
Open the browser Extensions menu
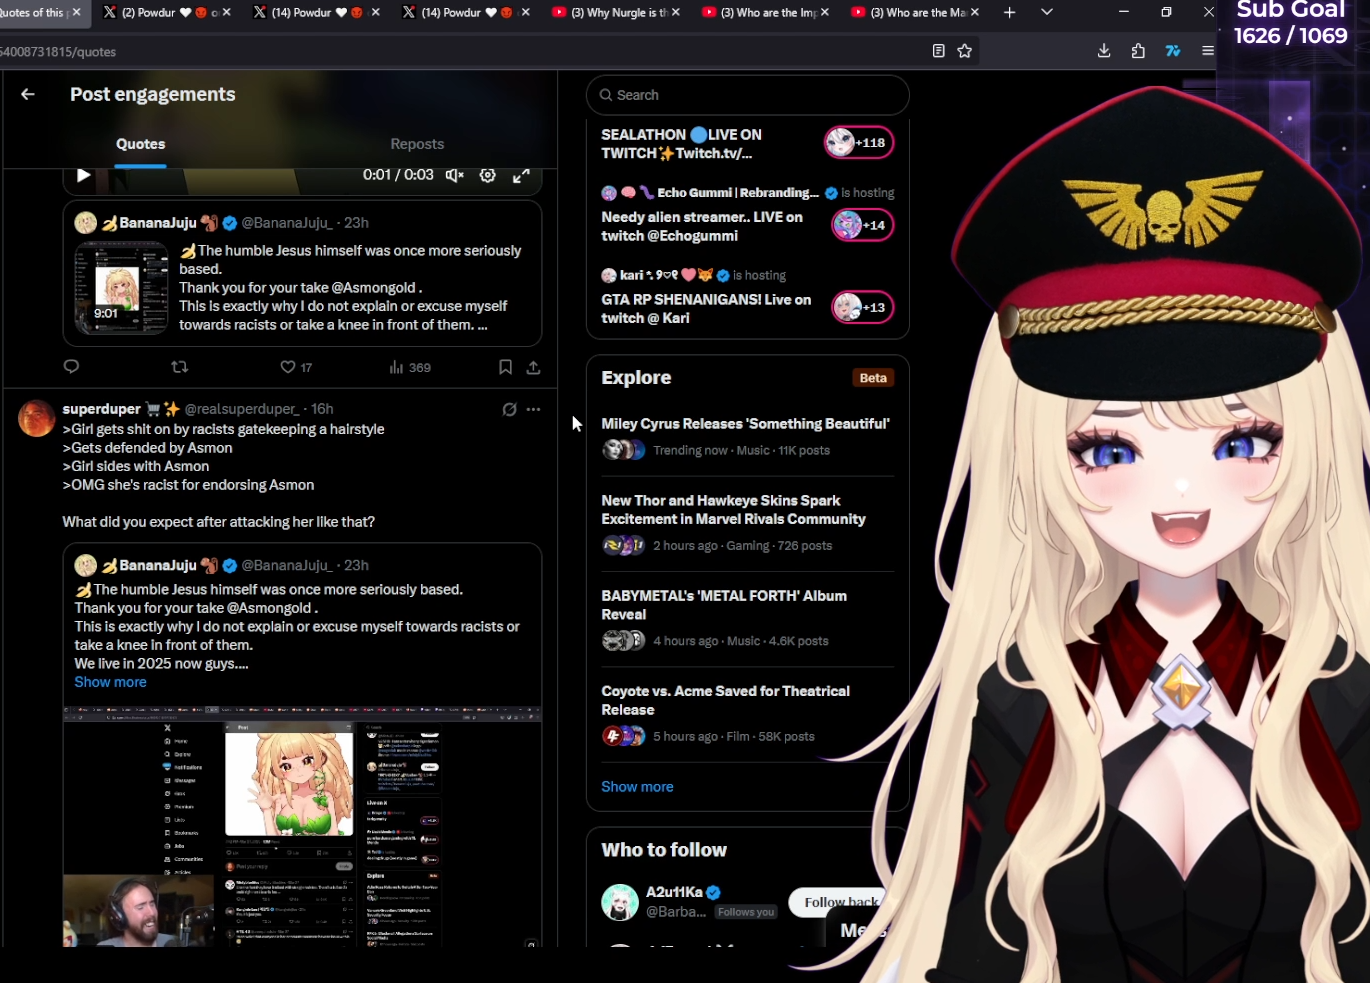tap(1138, 51)
